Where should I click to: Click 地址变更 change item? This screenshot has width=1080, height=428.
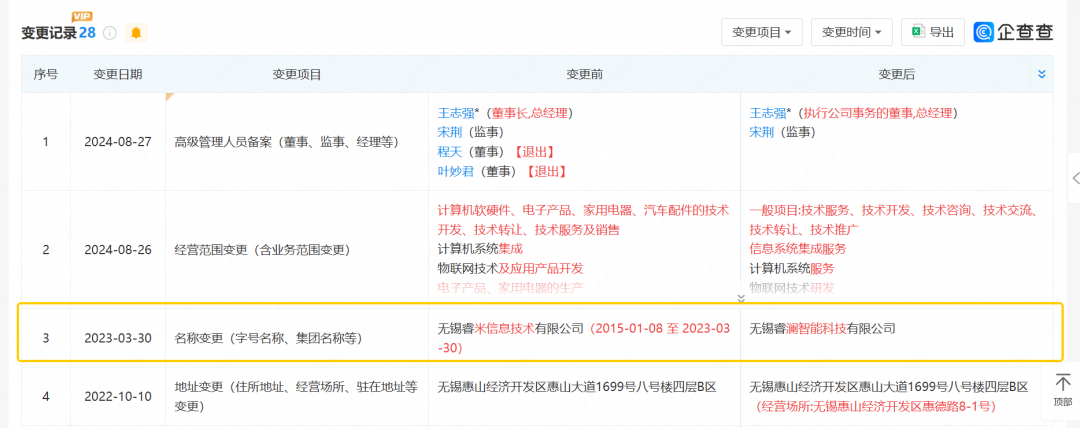coord(296,397)
